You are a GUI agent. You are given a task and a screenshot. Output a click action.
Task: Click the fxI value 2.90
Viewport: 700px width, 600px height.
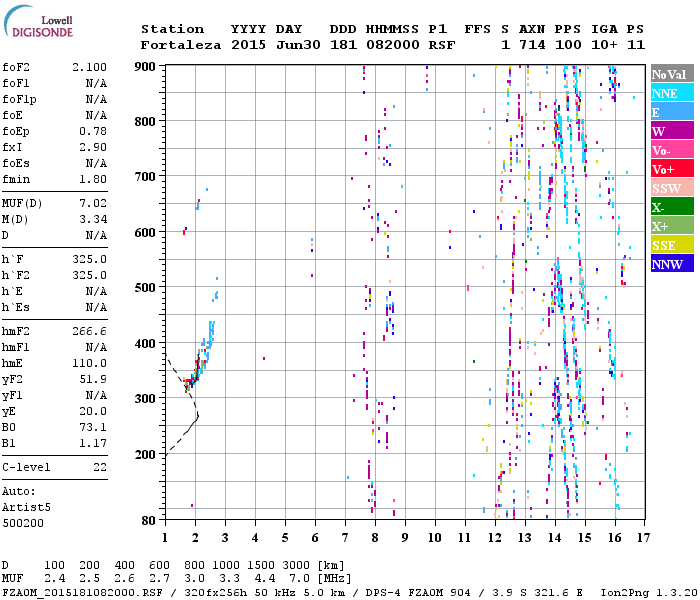click(x=92, y=147)
